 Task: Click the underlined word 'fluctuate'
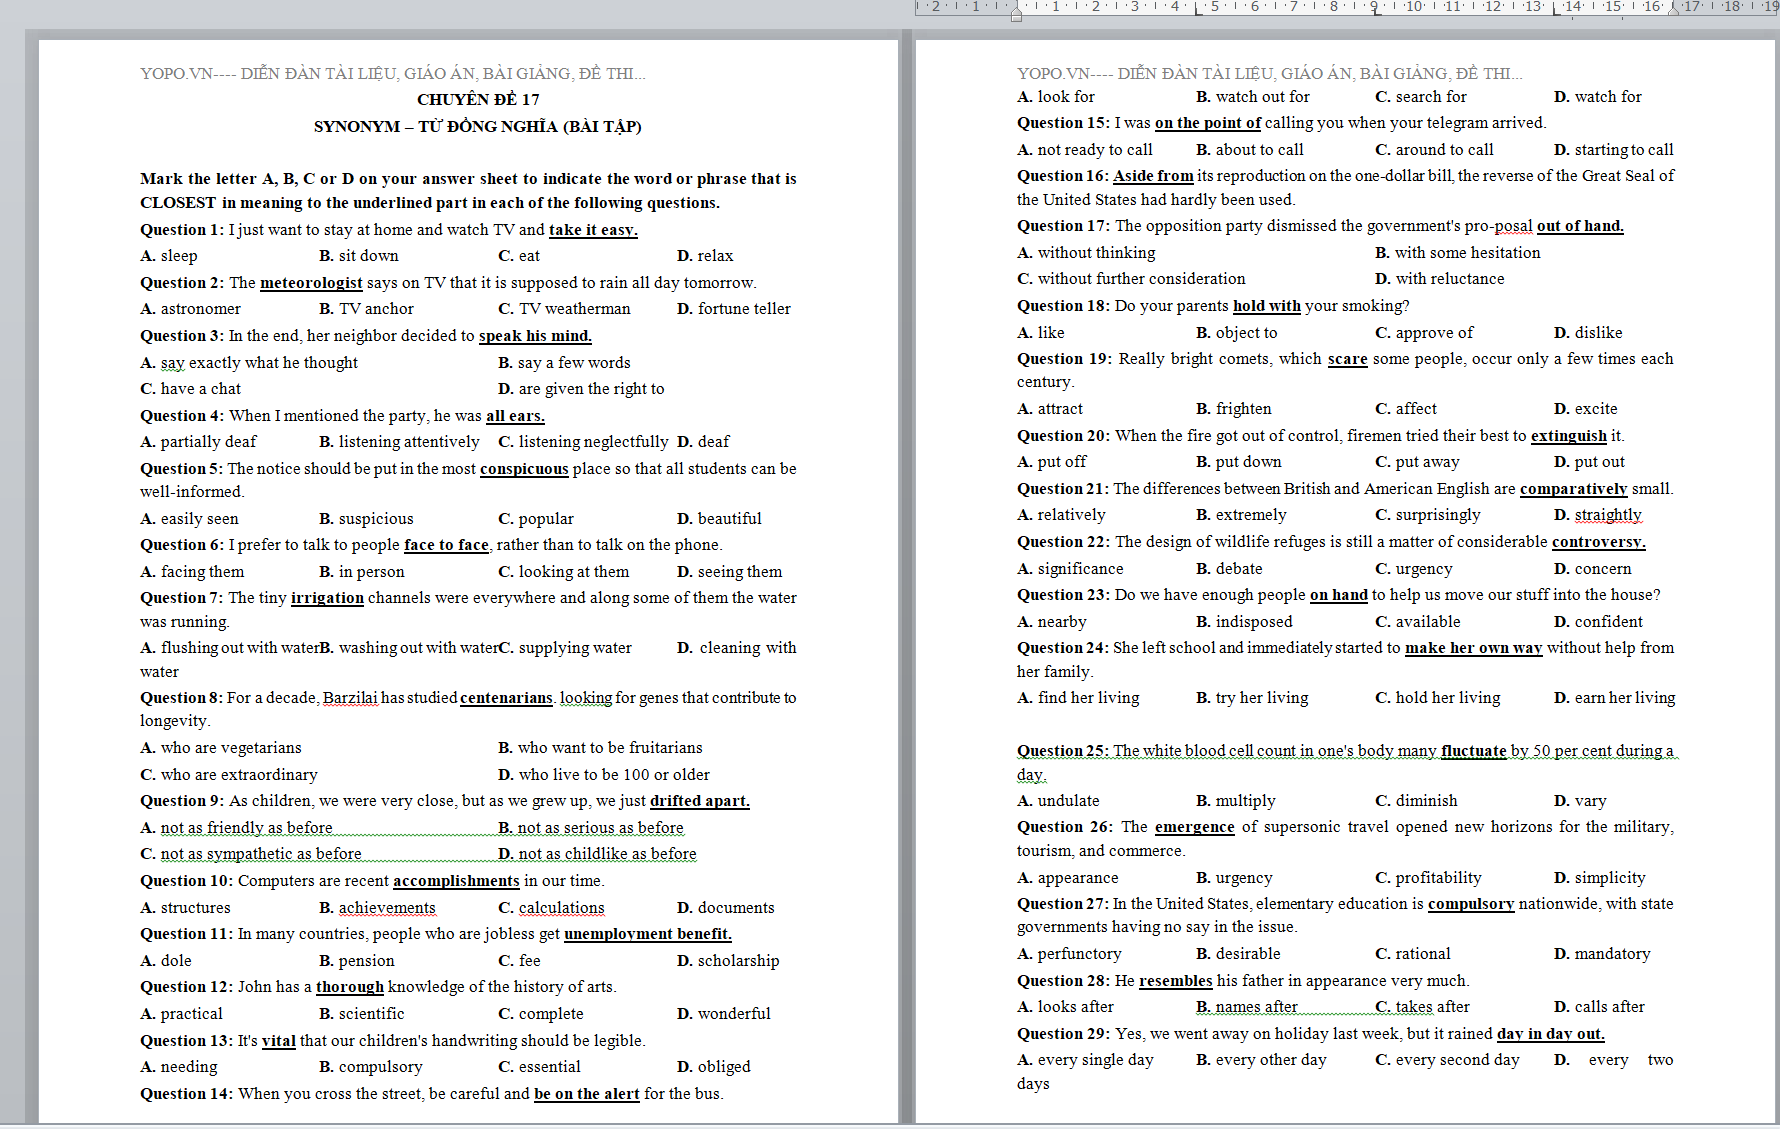click(1474, 751)
